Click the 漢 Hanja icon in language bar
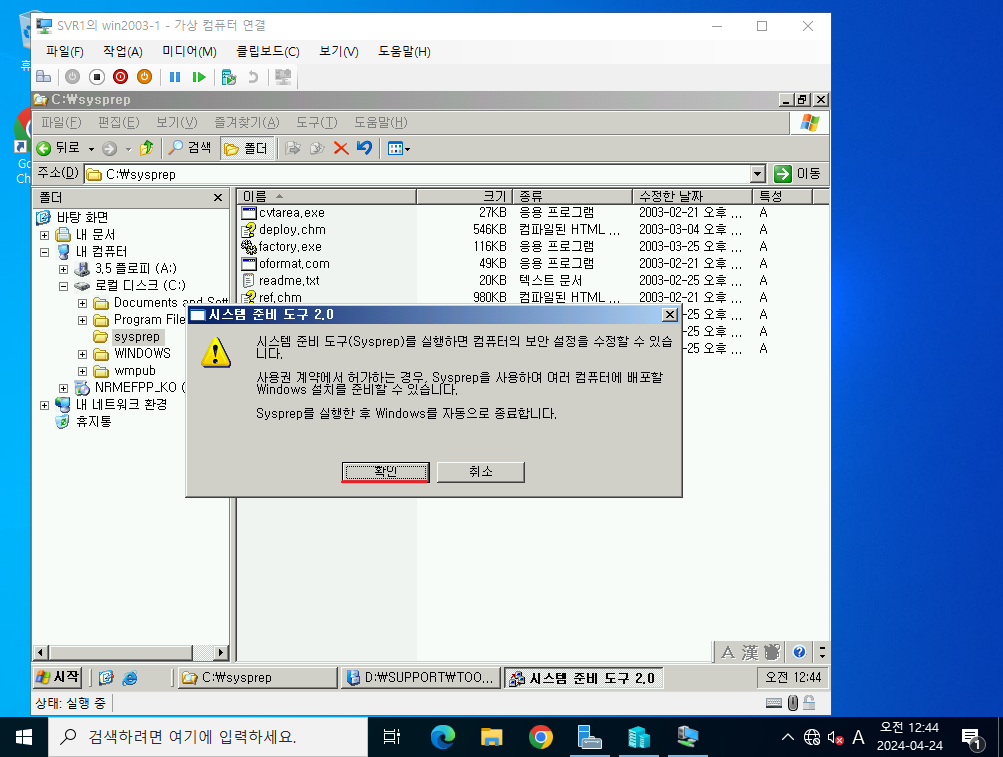The width and height of the screenshot is (1003, 757). [750, 652]
